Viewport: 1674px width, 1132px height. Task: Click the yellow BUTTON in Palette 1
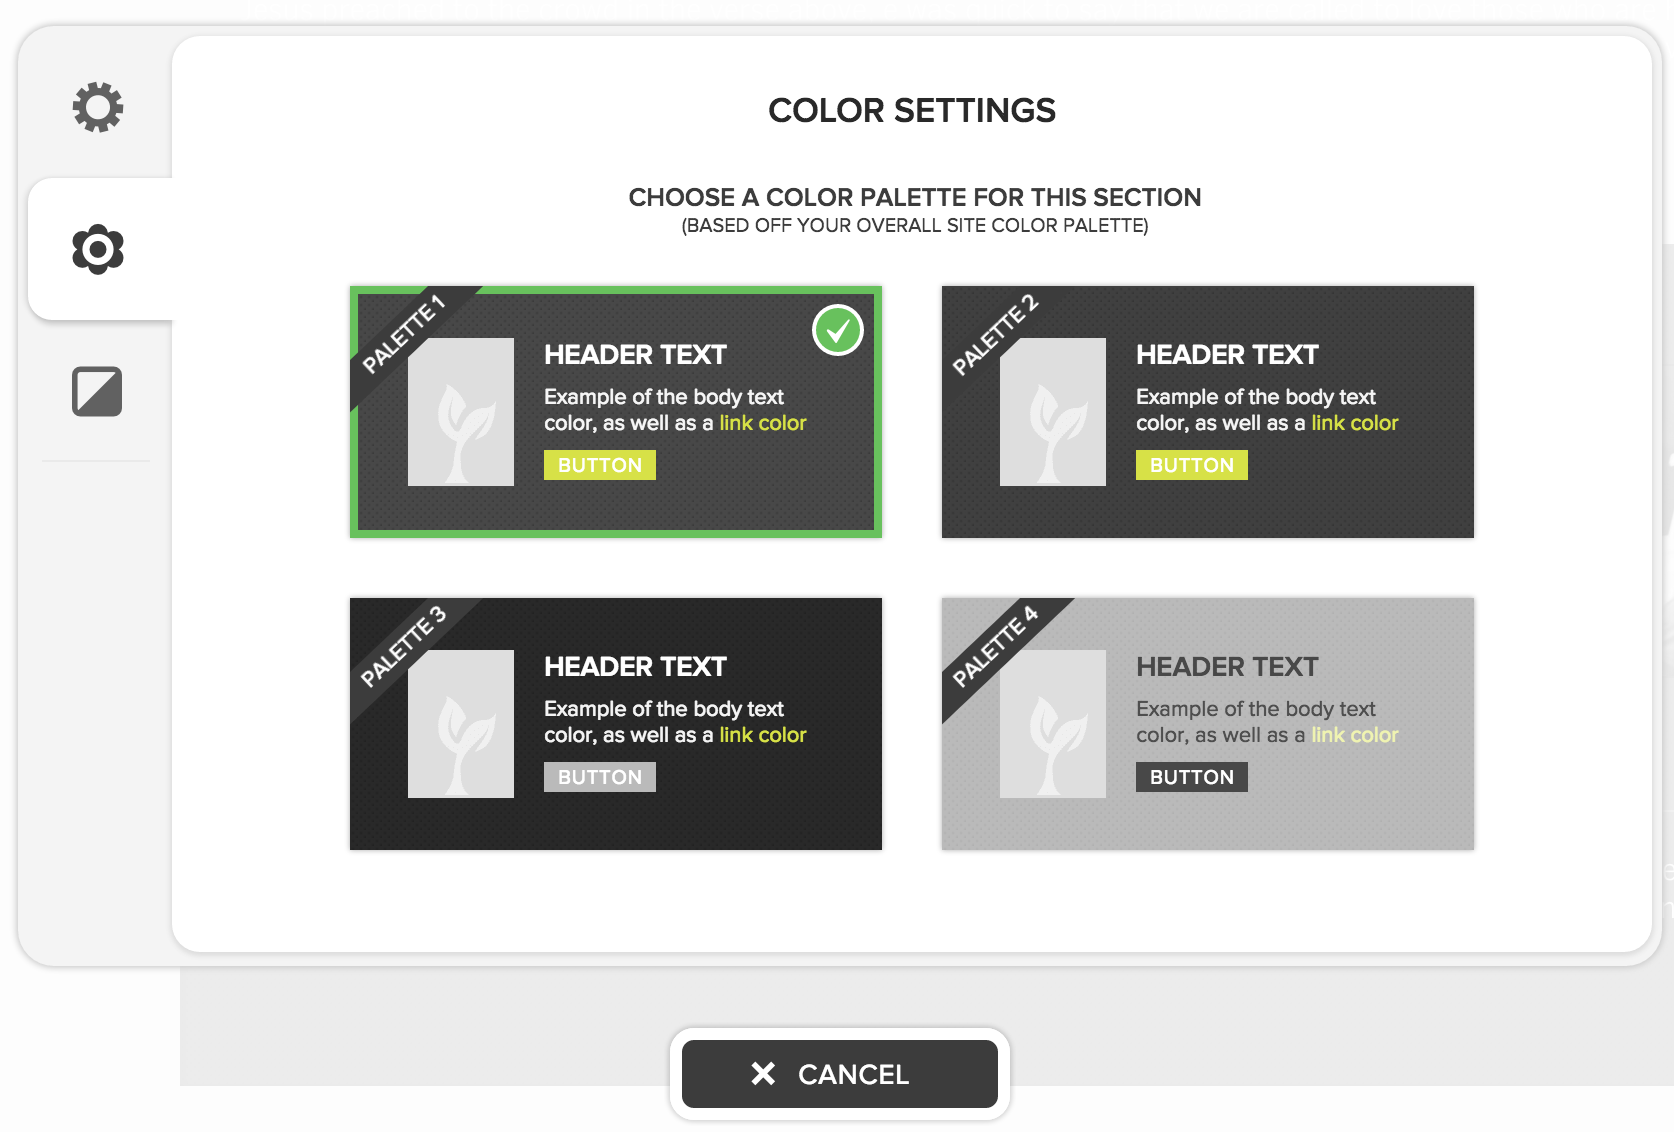[600, 465]
